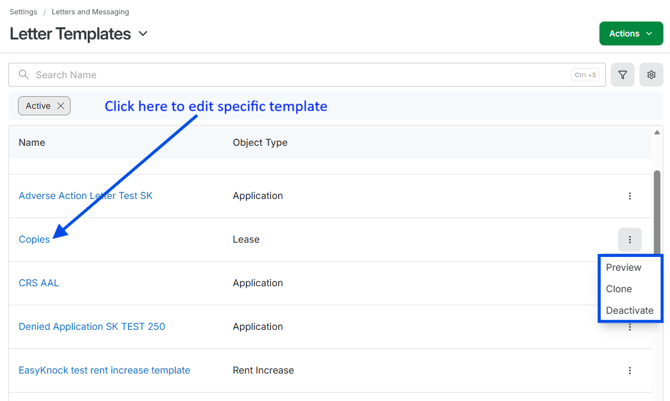Open three-dot menu for EasyKnock rent increase row

point(629,370)
